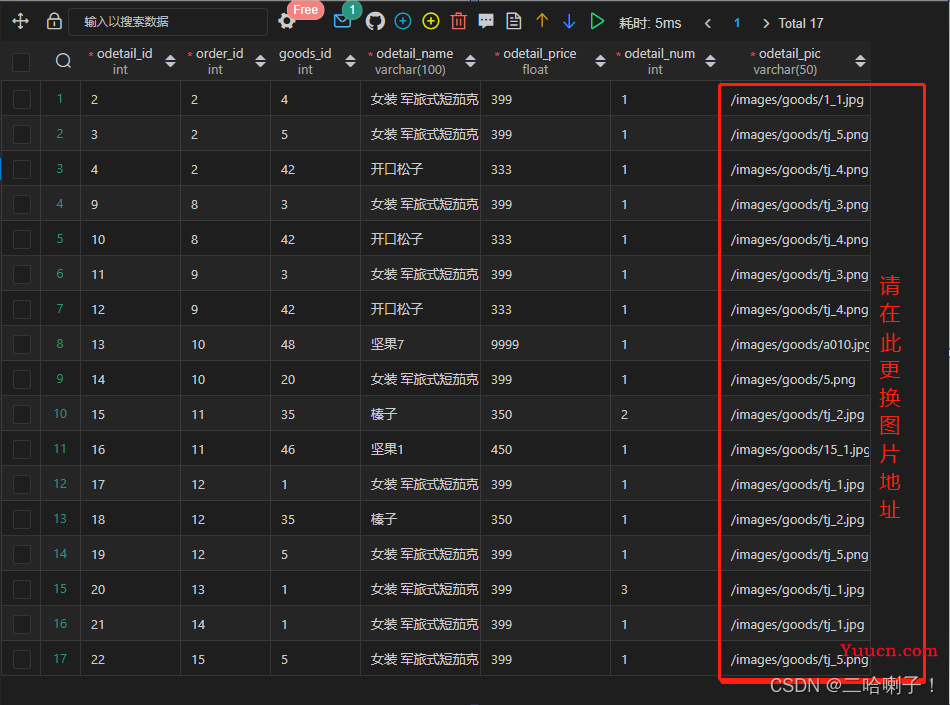The width and height of the screenshot is (950, 705).
Task: Open the chat comment bubble icon
Action: [486, 22]
